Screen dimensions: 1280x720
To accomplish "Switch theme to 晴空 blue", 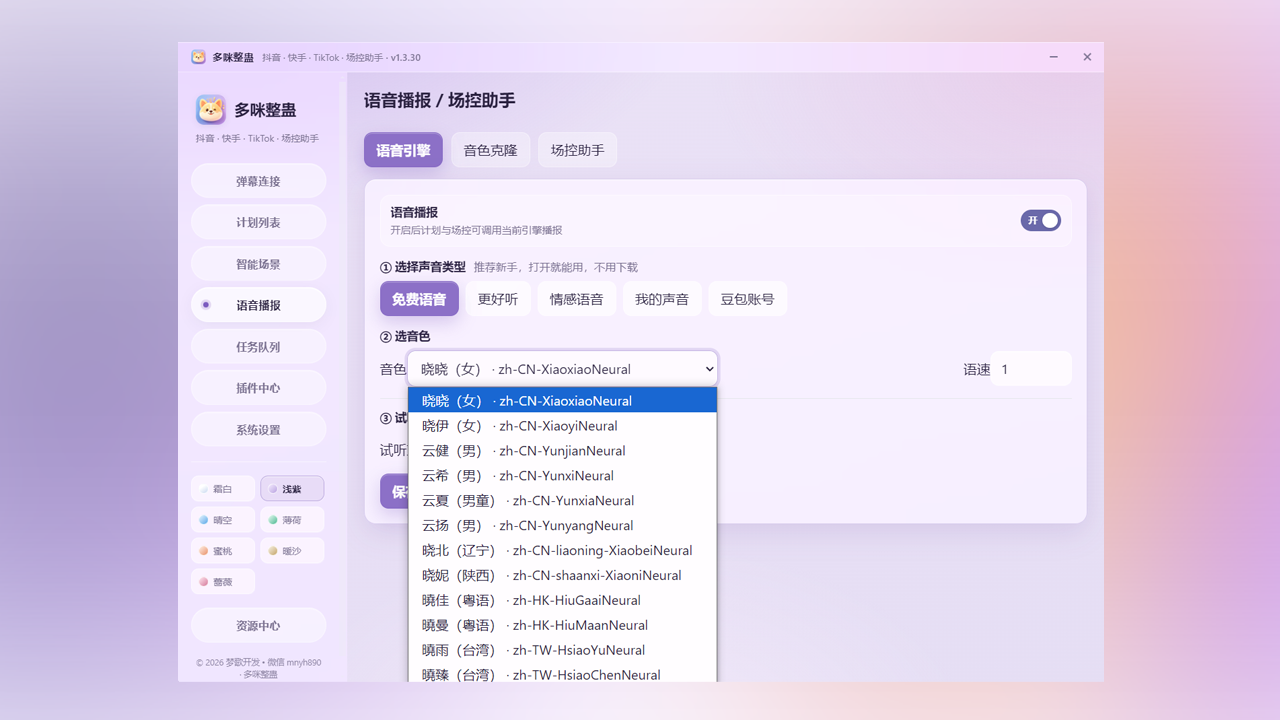I will click(223, 520).
